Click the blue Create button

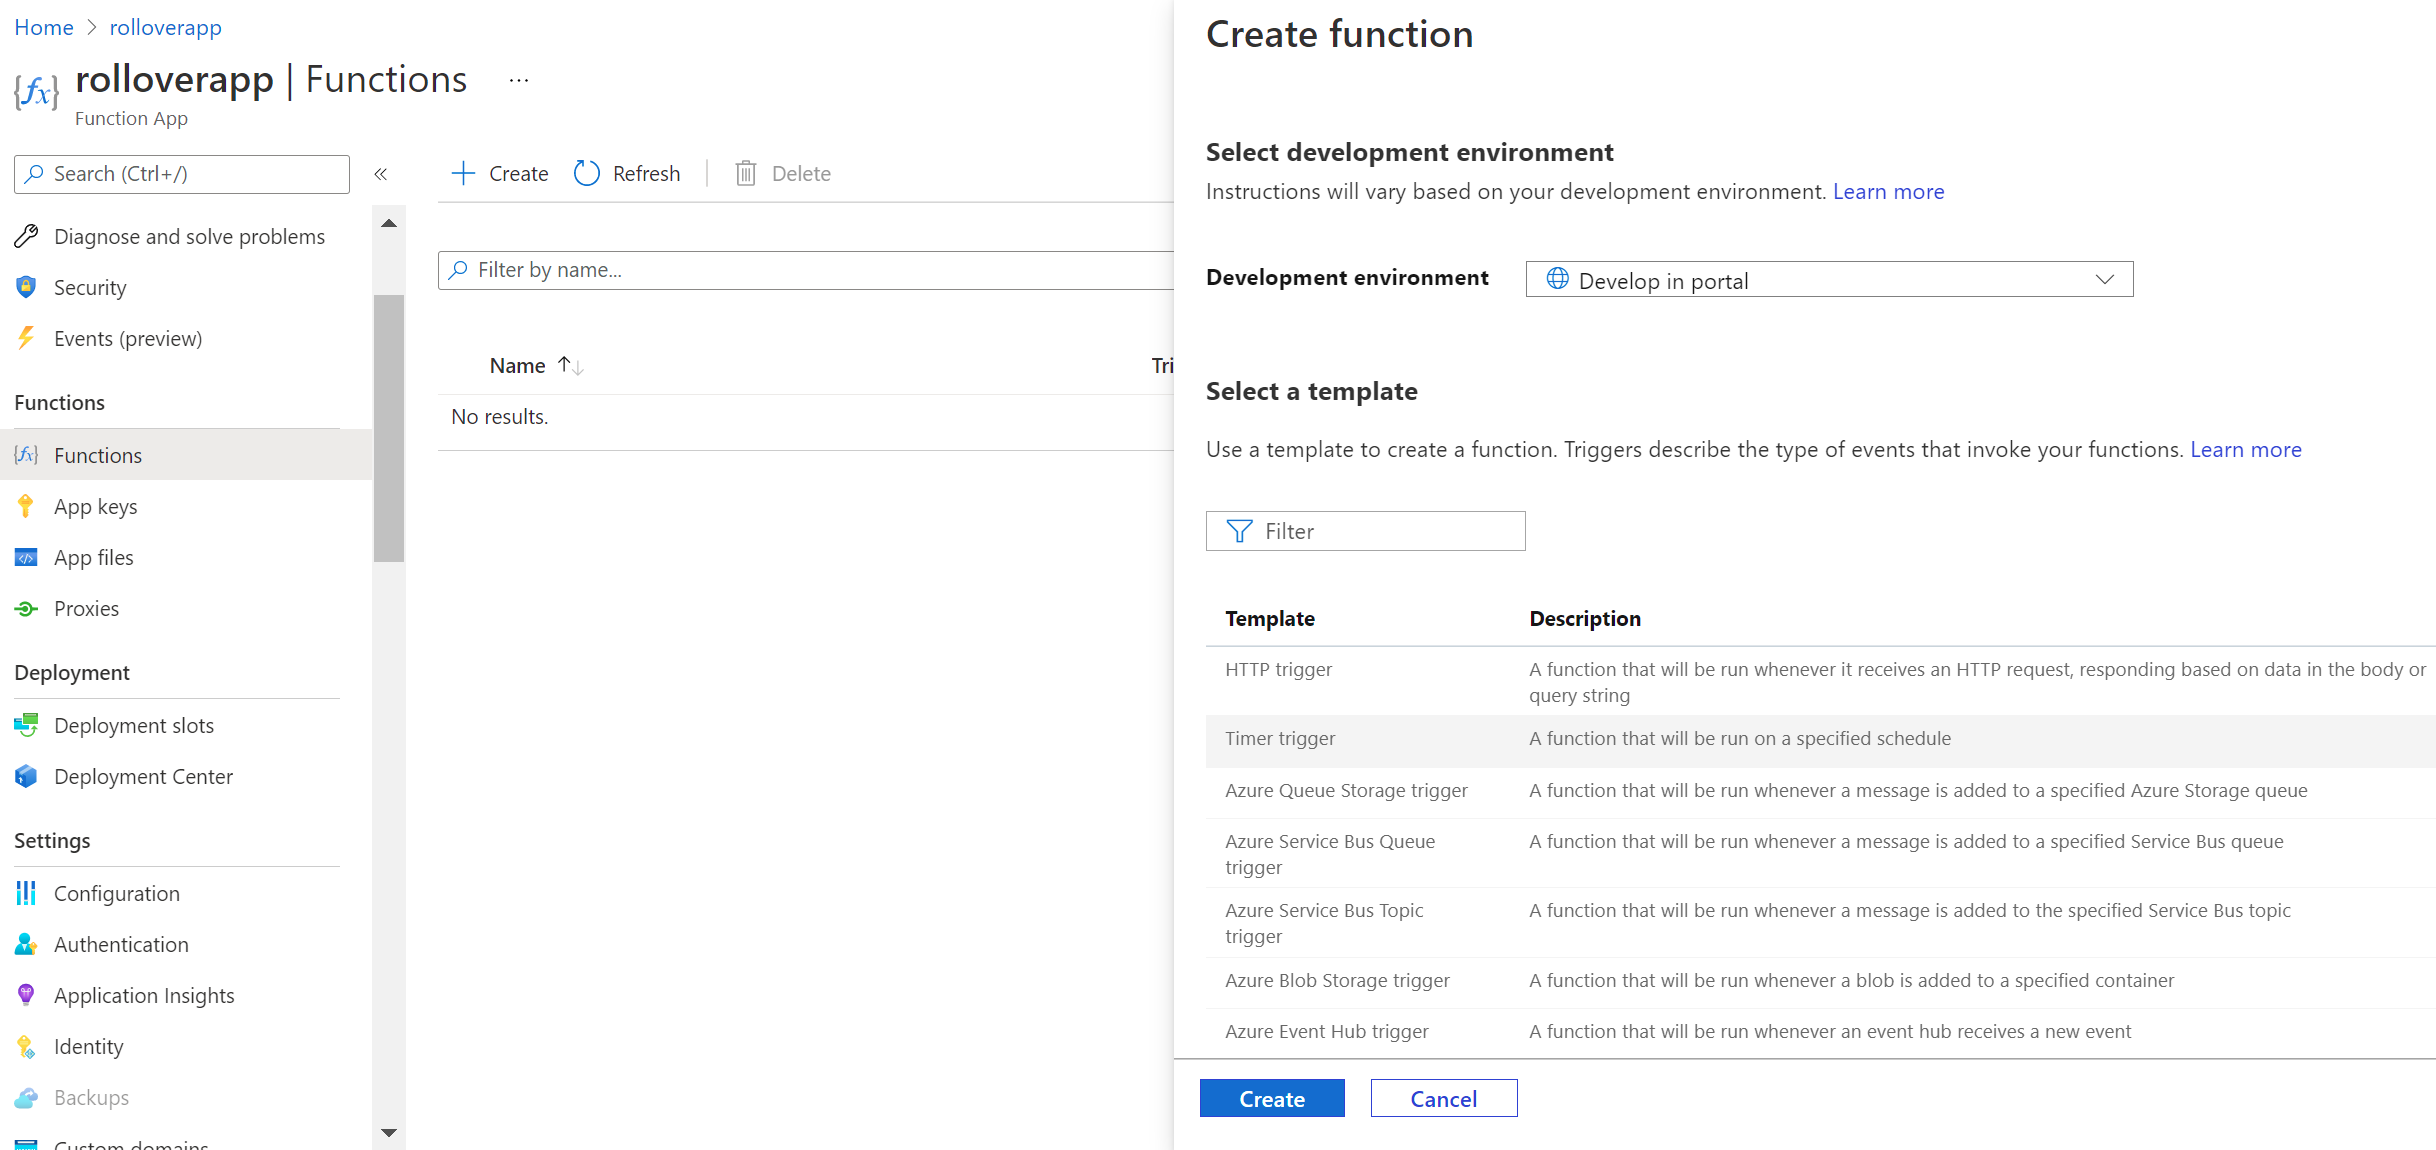[x=1271, y=1099]
